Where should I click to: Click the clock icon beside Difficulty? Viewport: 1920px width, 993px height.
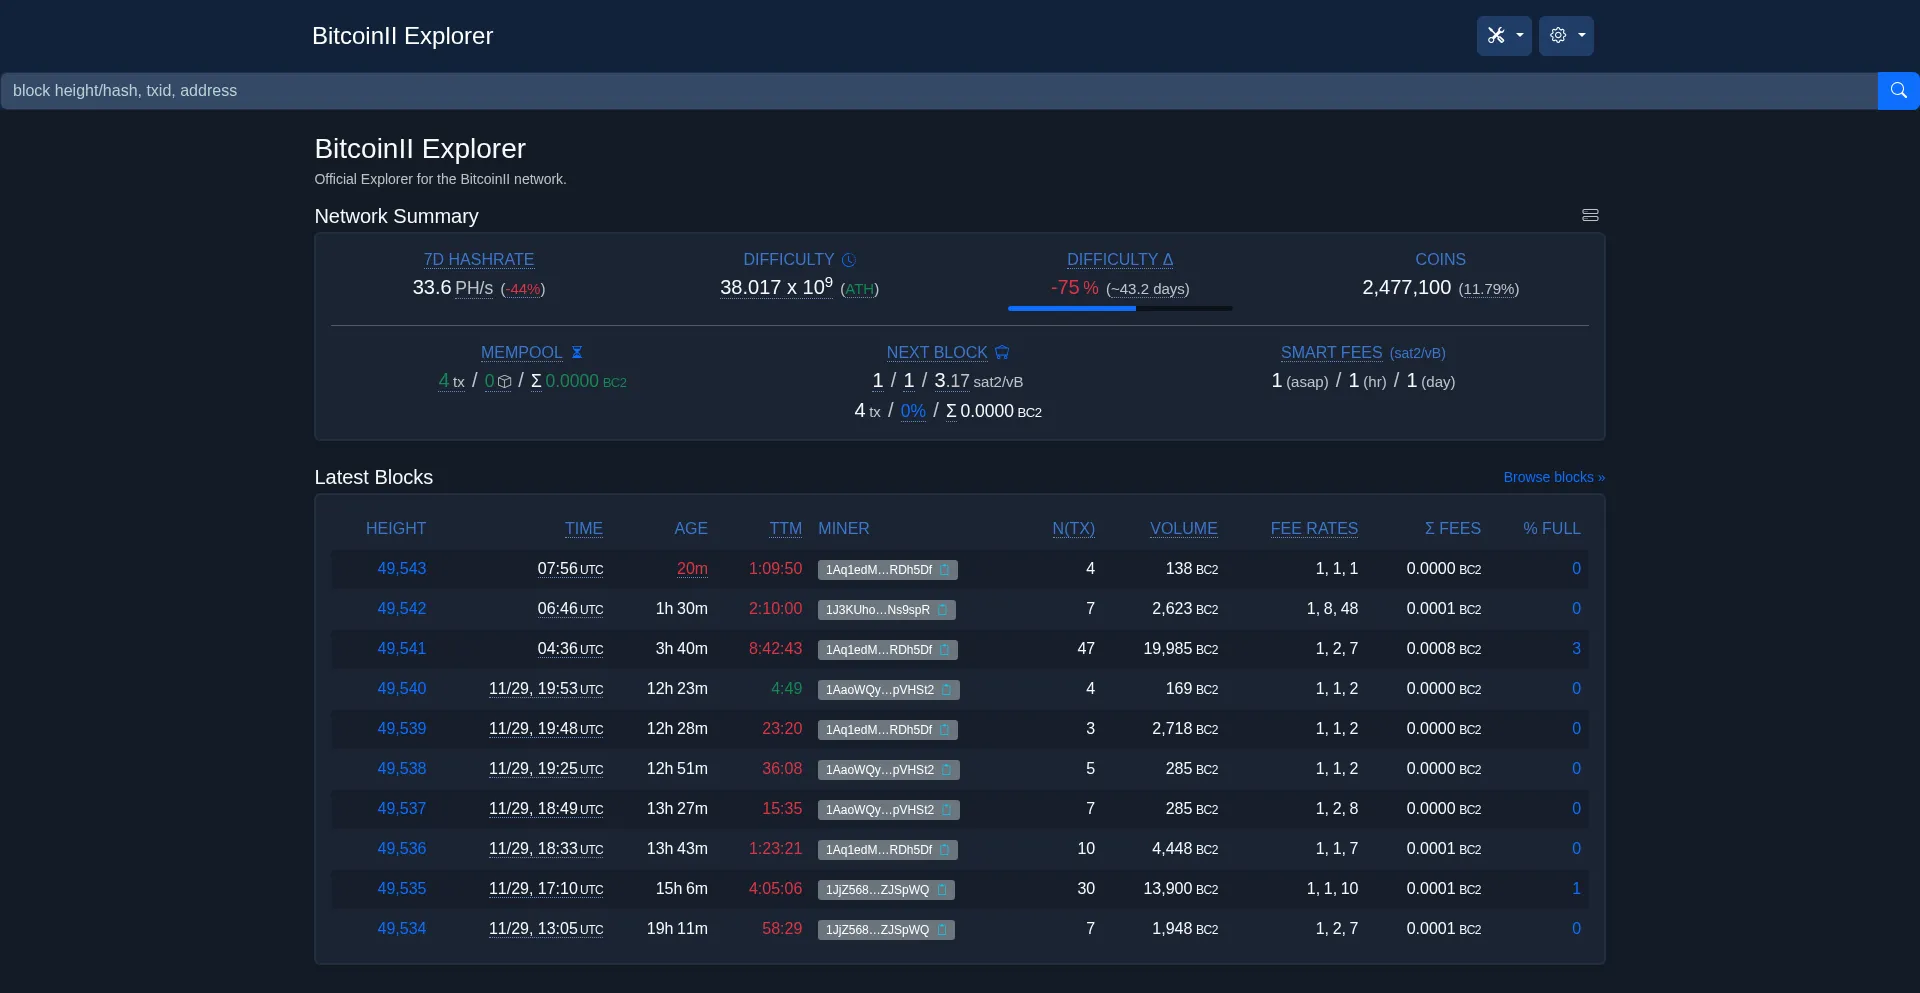(x=849, y=260)
